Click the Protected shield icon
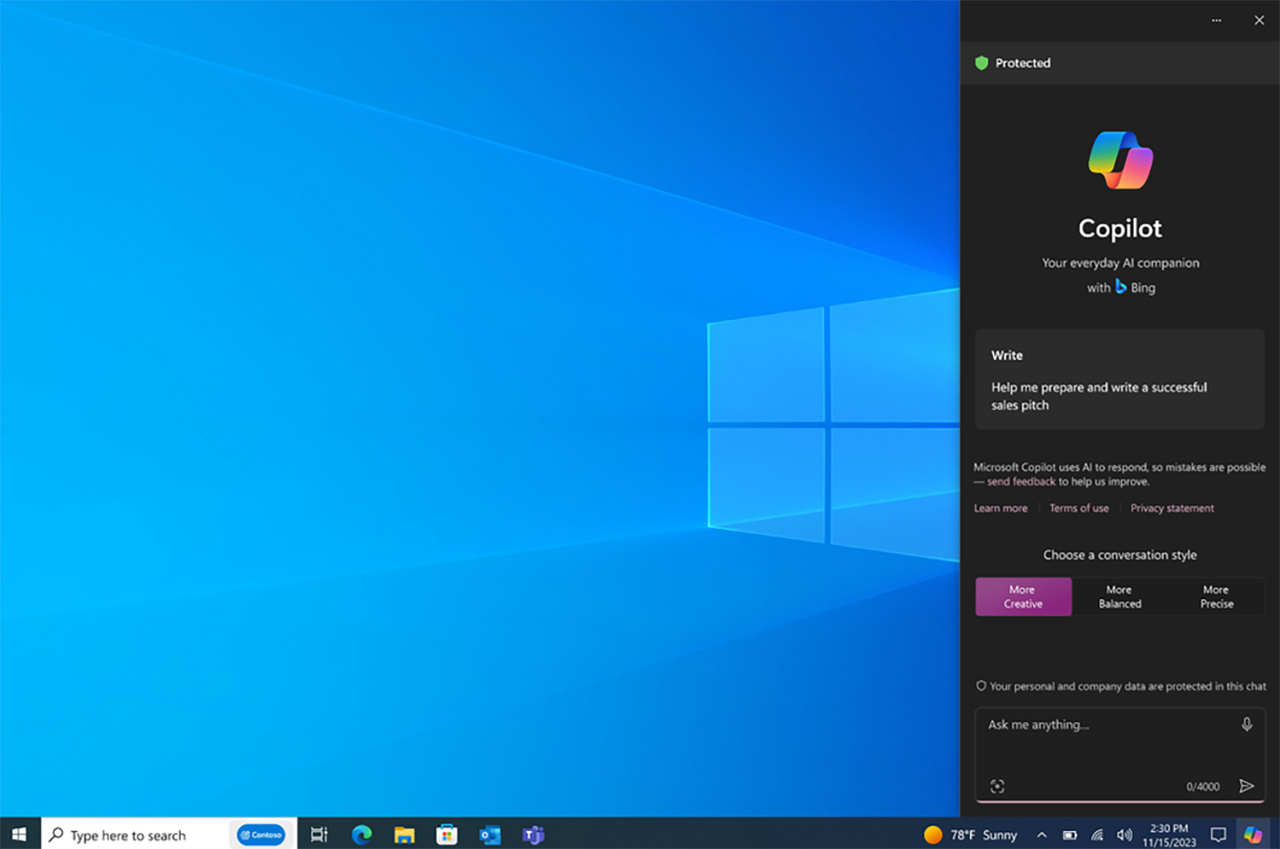The image size is (1280, 849). click(x=983, y=63)
